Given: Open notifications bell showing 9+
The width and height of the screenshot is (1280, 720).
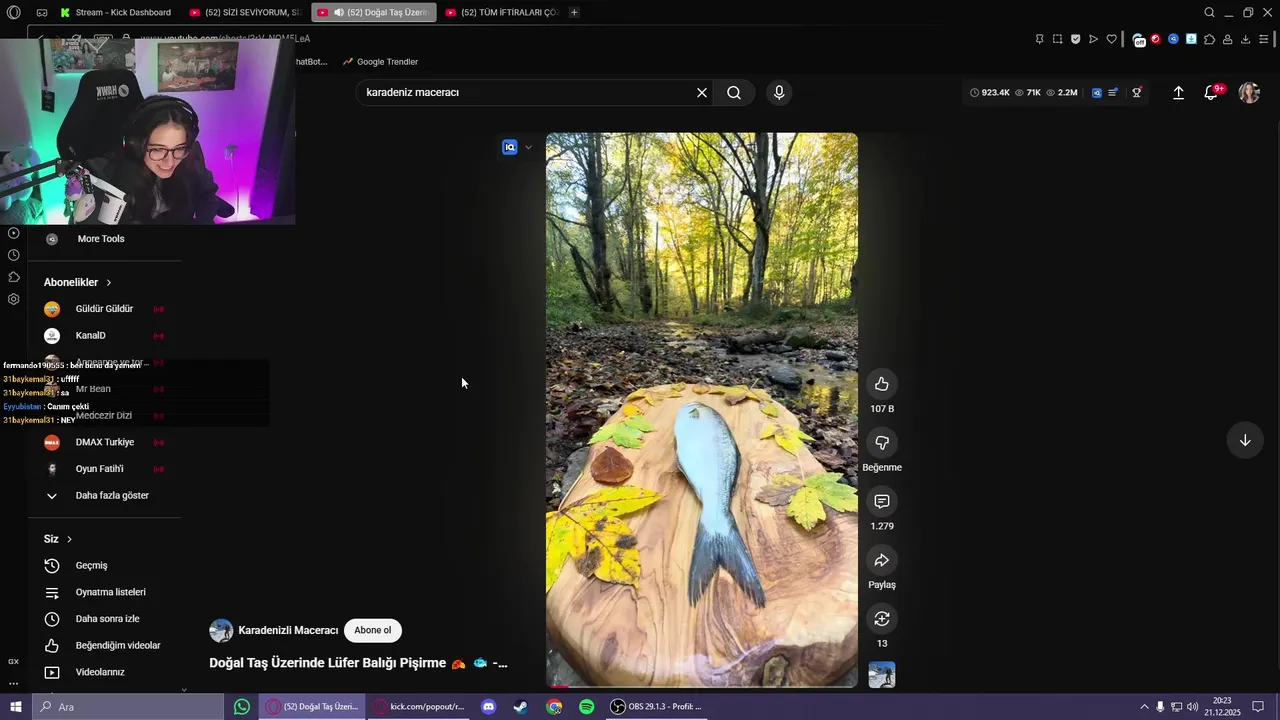Looking at the screenshot, I should click(1211, 92).
